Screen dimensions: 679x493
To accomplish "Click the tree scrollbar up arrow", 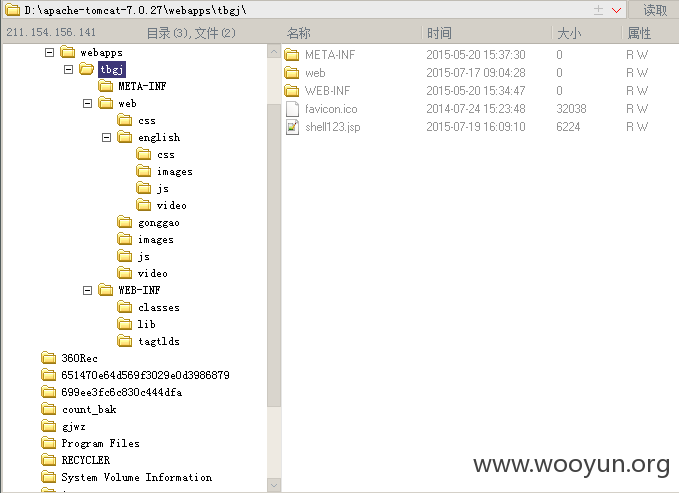I will pos(274,52).
